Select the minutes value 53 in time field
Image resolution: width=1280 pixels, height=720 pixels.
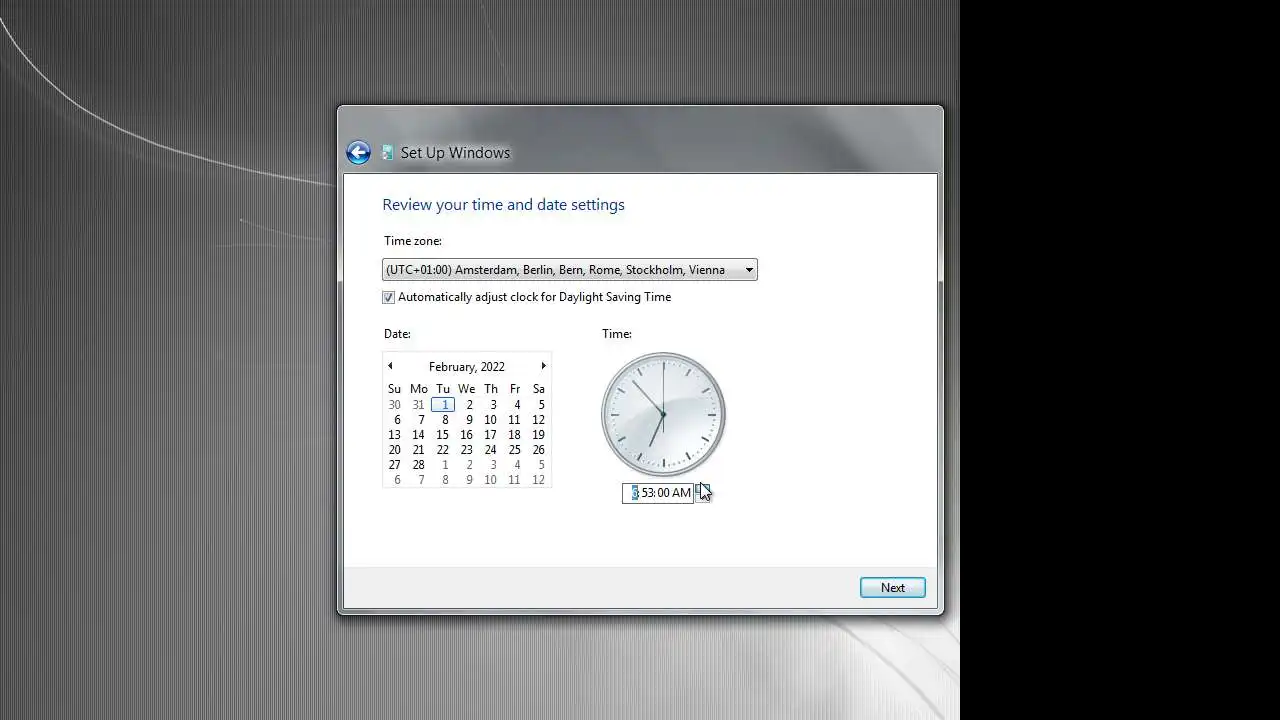point(647,493)
